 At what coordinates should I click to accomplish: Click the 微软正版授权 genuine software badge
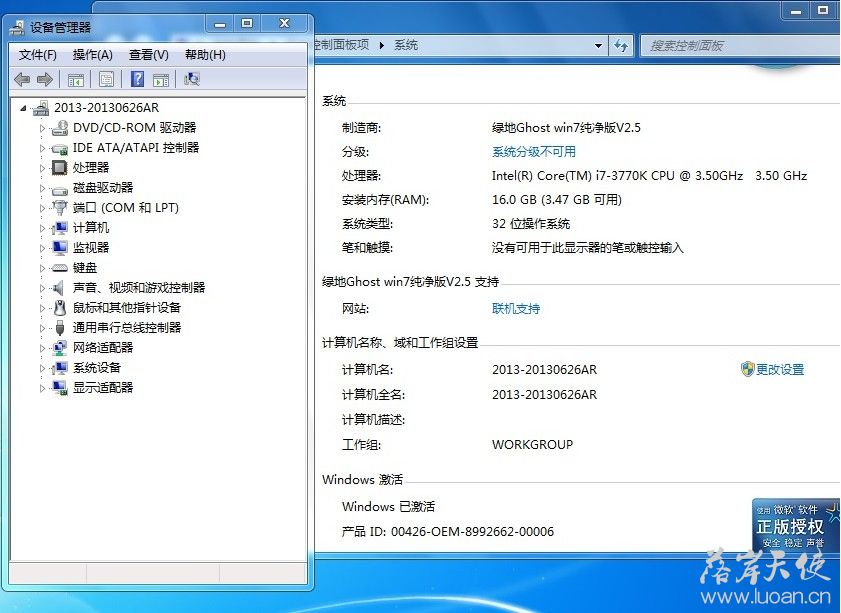pyautogui.click(x=796, y=525)
